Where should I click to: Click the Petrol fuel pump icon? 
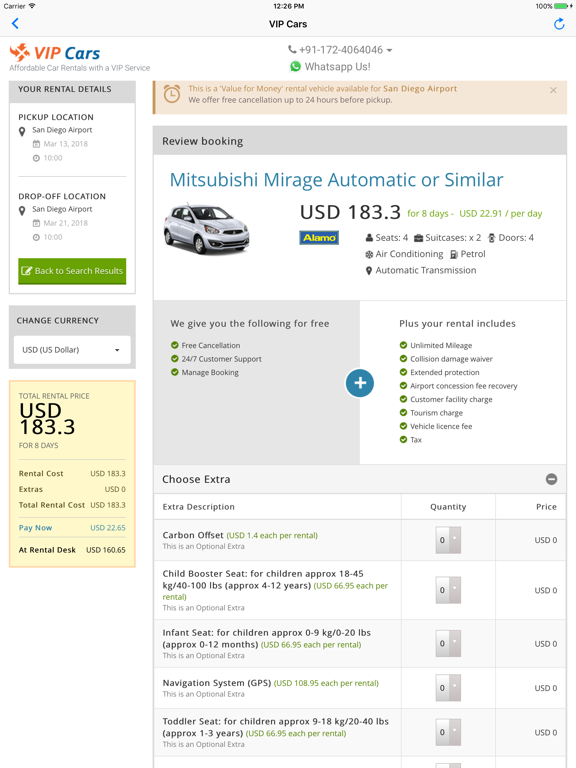pyautogui.click(x=454, y=254)
